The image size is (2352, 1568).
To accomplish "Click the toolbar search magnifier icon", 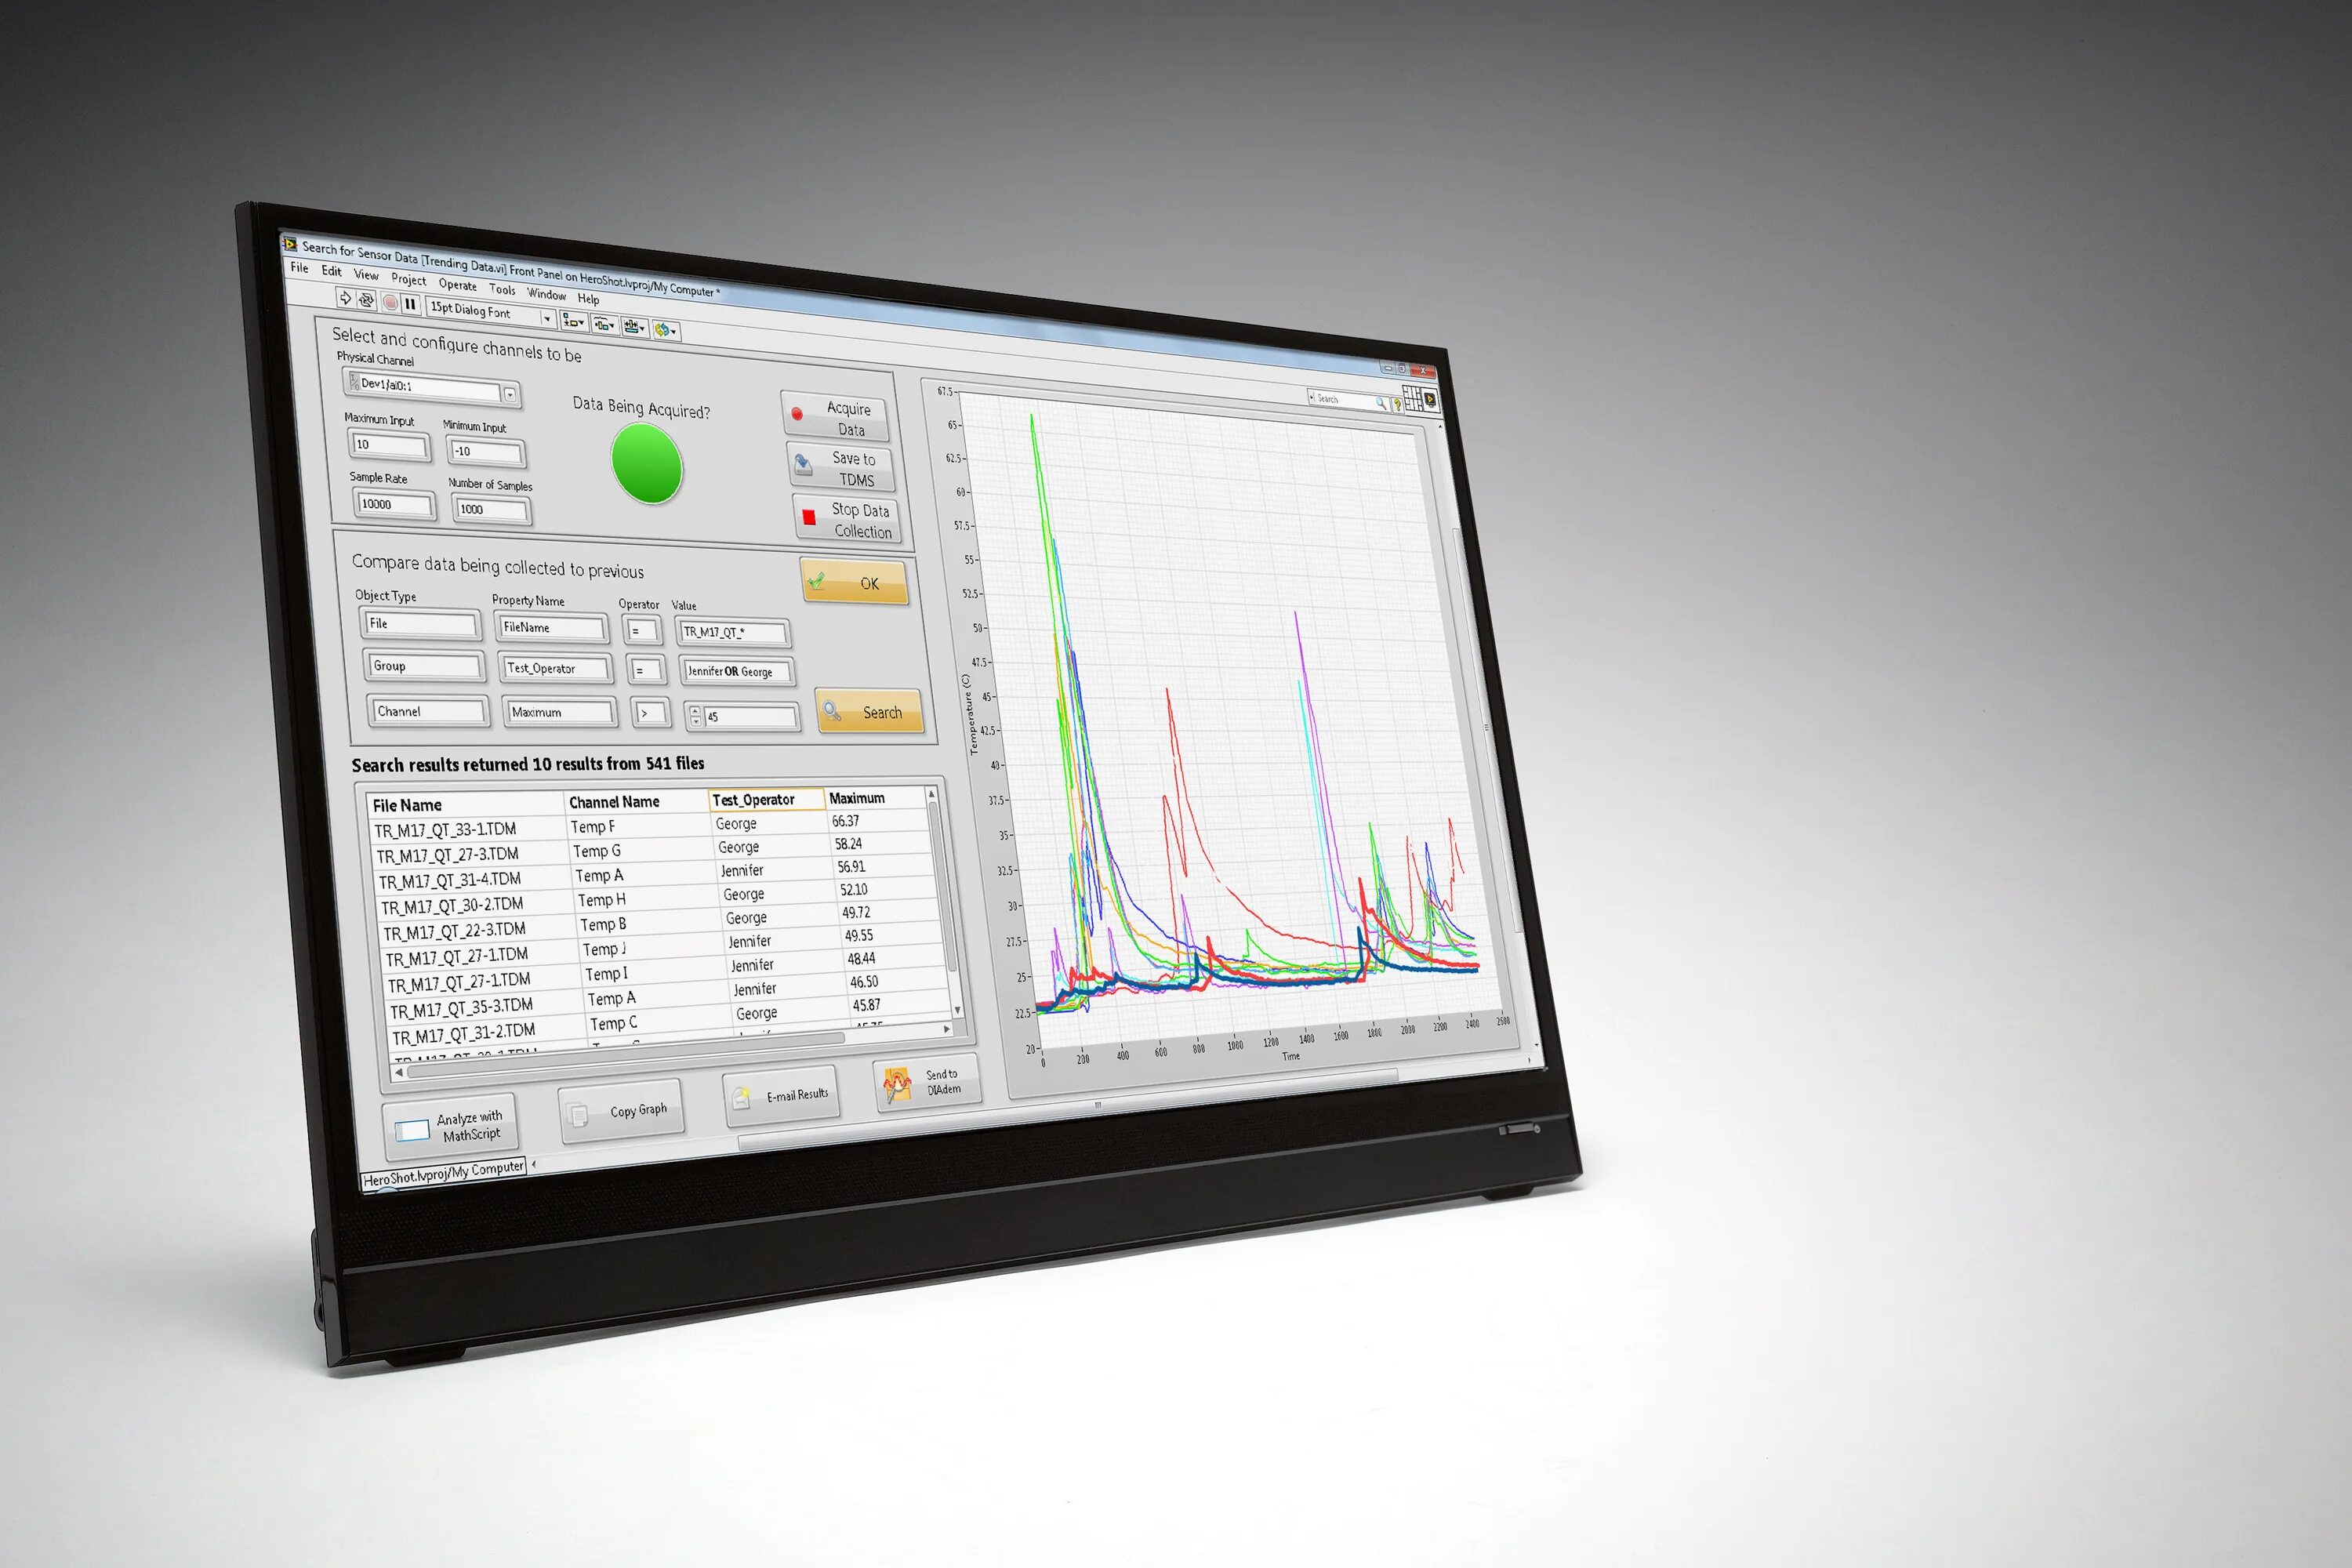I will pyautogui.click(x=1381, y=404).
